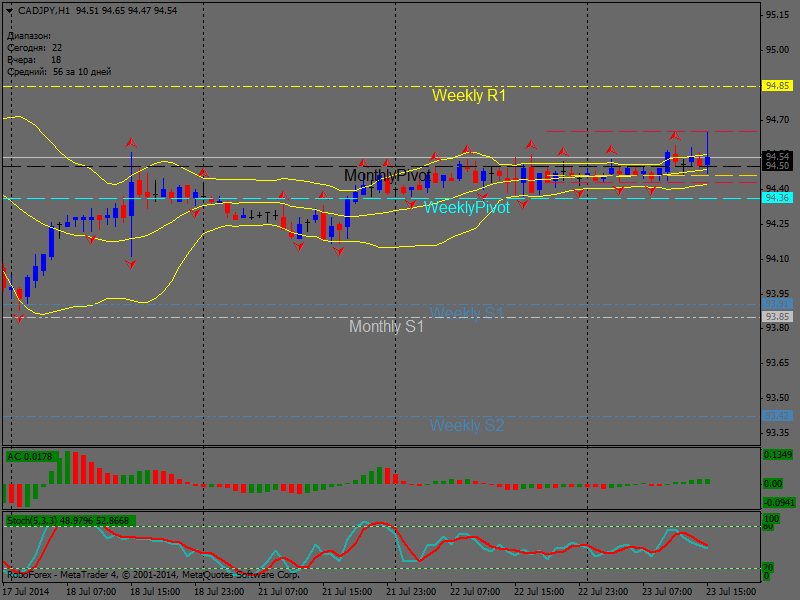This screenshot has width=800, height=600.
Task: Click the Stochastic 100 level scale value
Action: click(x=771, y=520)
